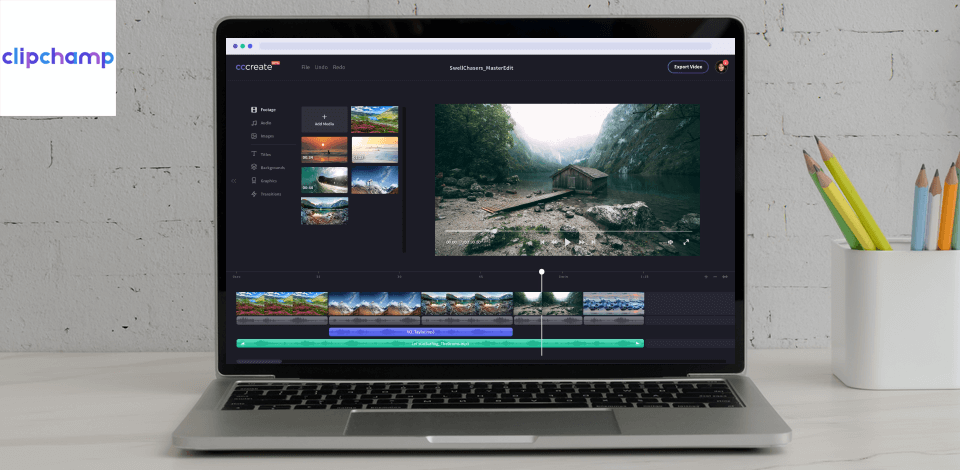Collapse the sidebar with double-chevron arrow
The image size is (960, 470).
pos(233,181)
